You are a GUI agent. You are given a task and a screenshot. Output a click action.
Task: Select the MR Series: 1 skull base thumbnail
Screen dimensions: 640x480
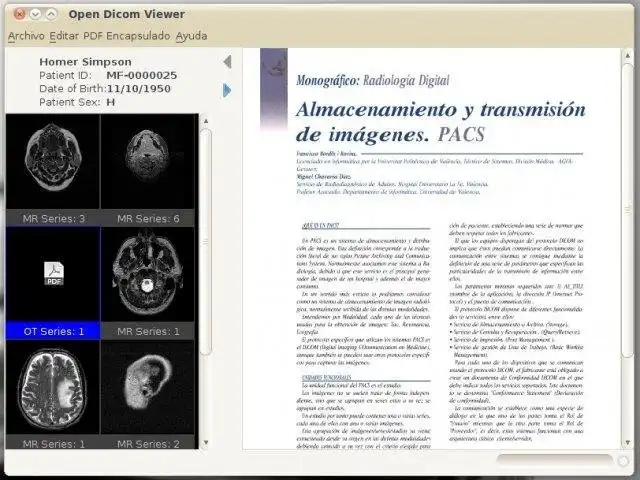coord(147,274)
